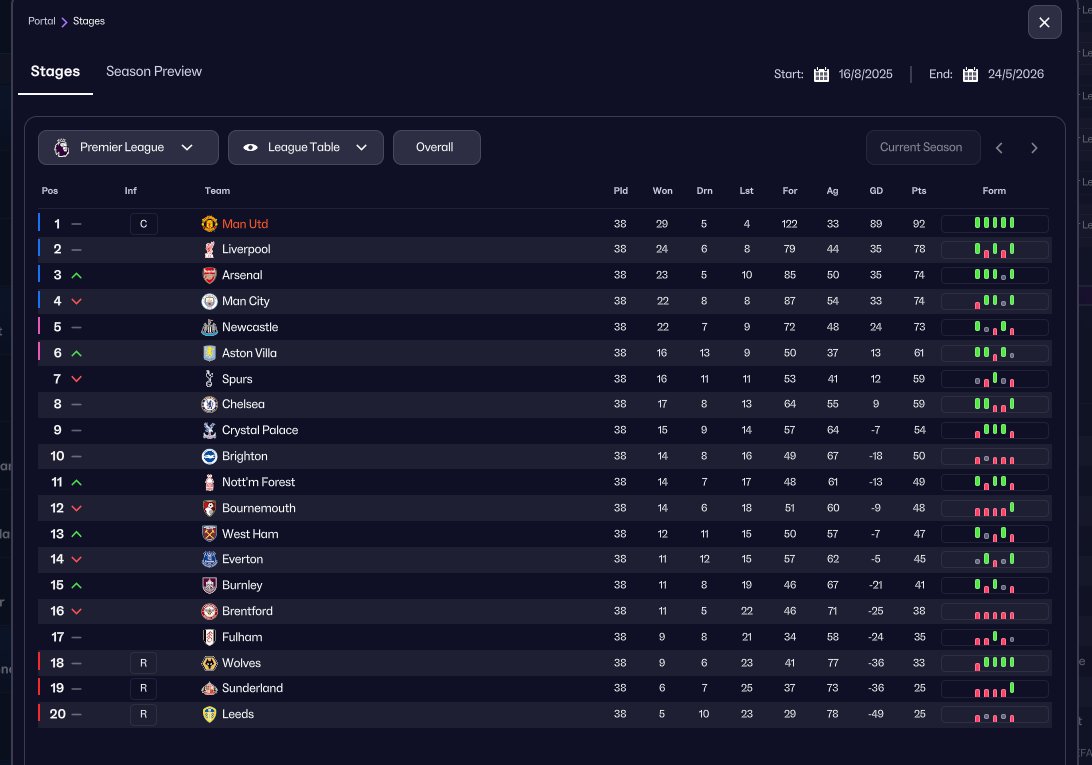
Task: Click the Wolves club crest icon
Action: pyautogui.click(x=209, y=662)
